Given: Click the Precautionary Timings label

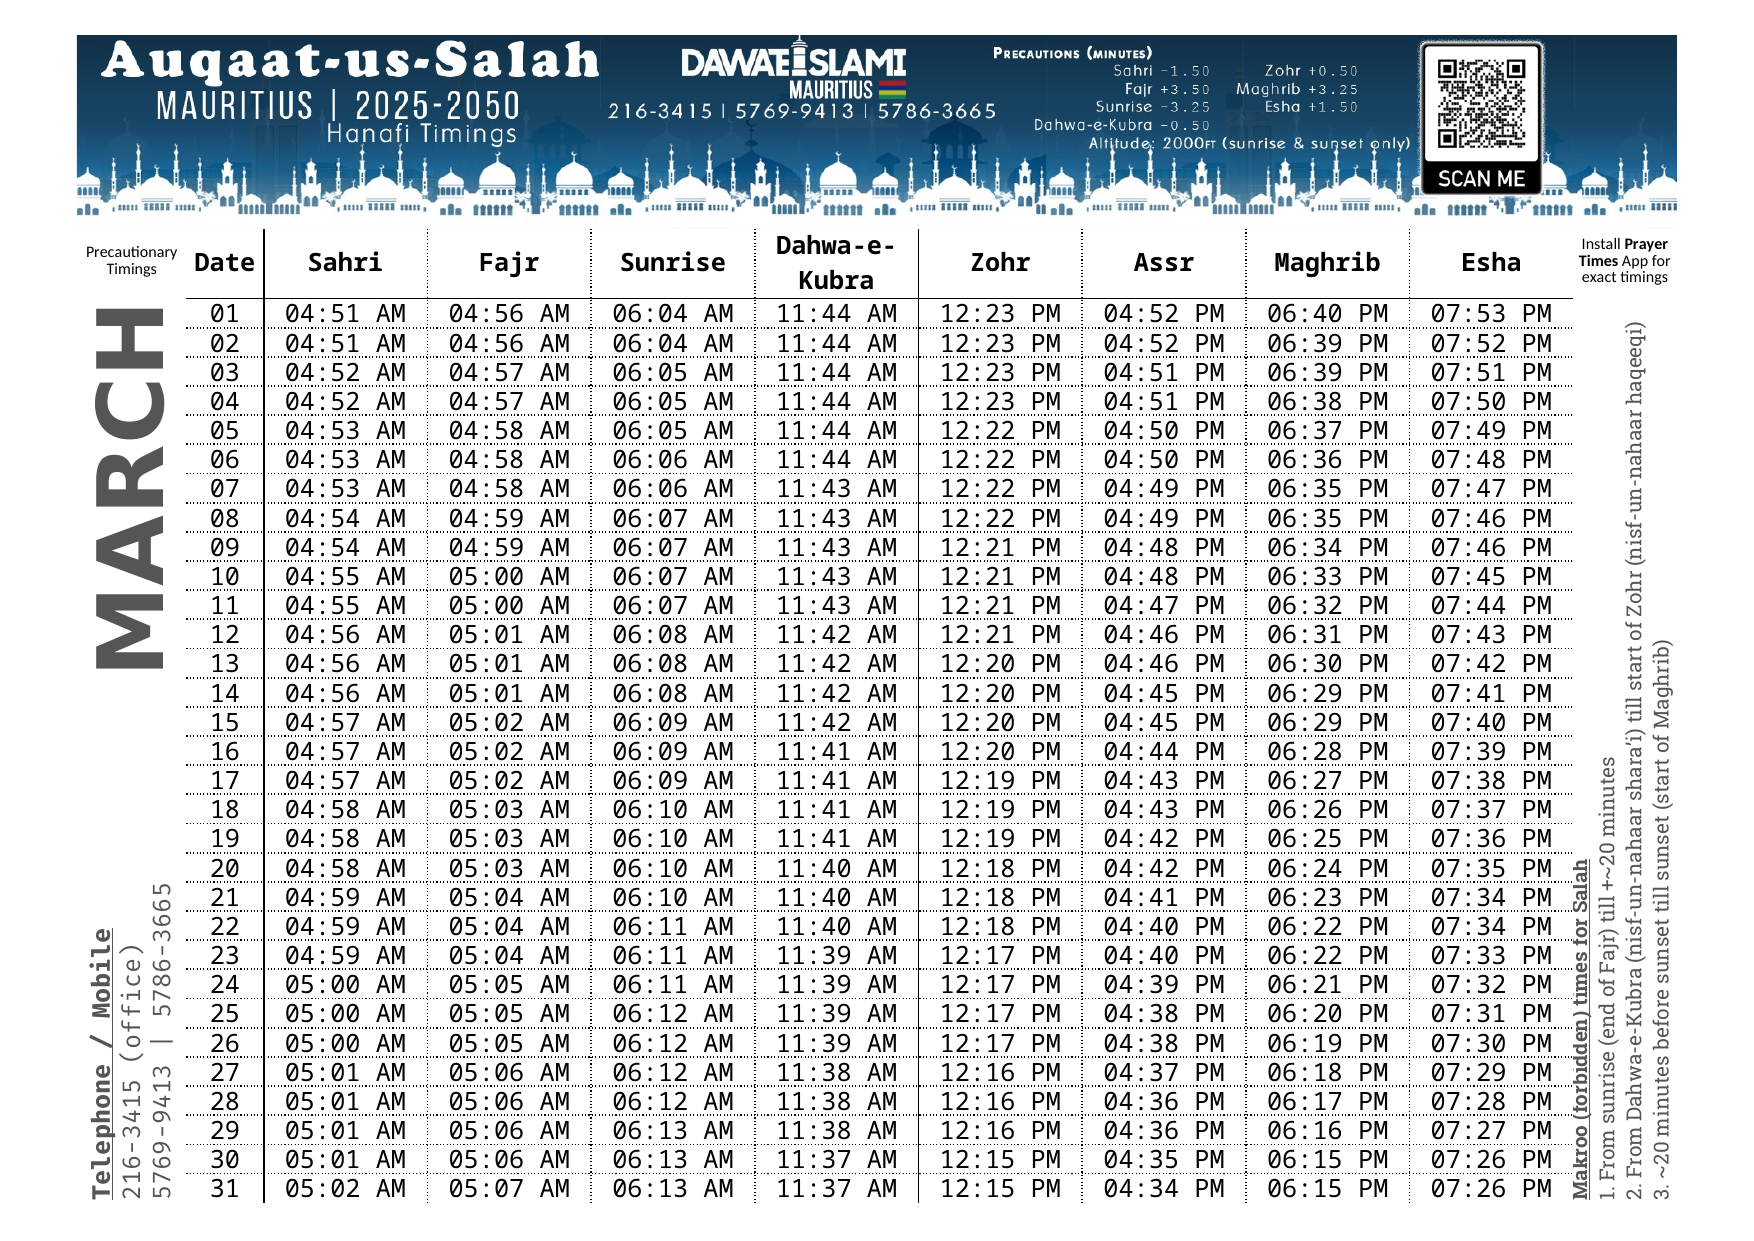Looking at the screenshot, I should tap(131, 260).
